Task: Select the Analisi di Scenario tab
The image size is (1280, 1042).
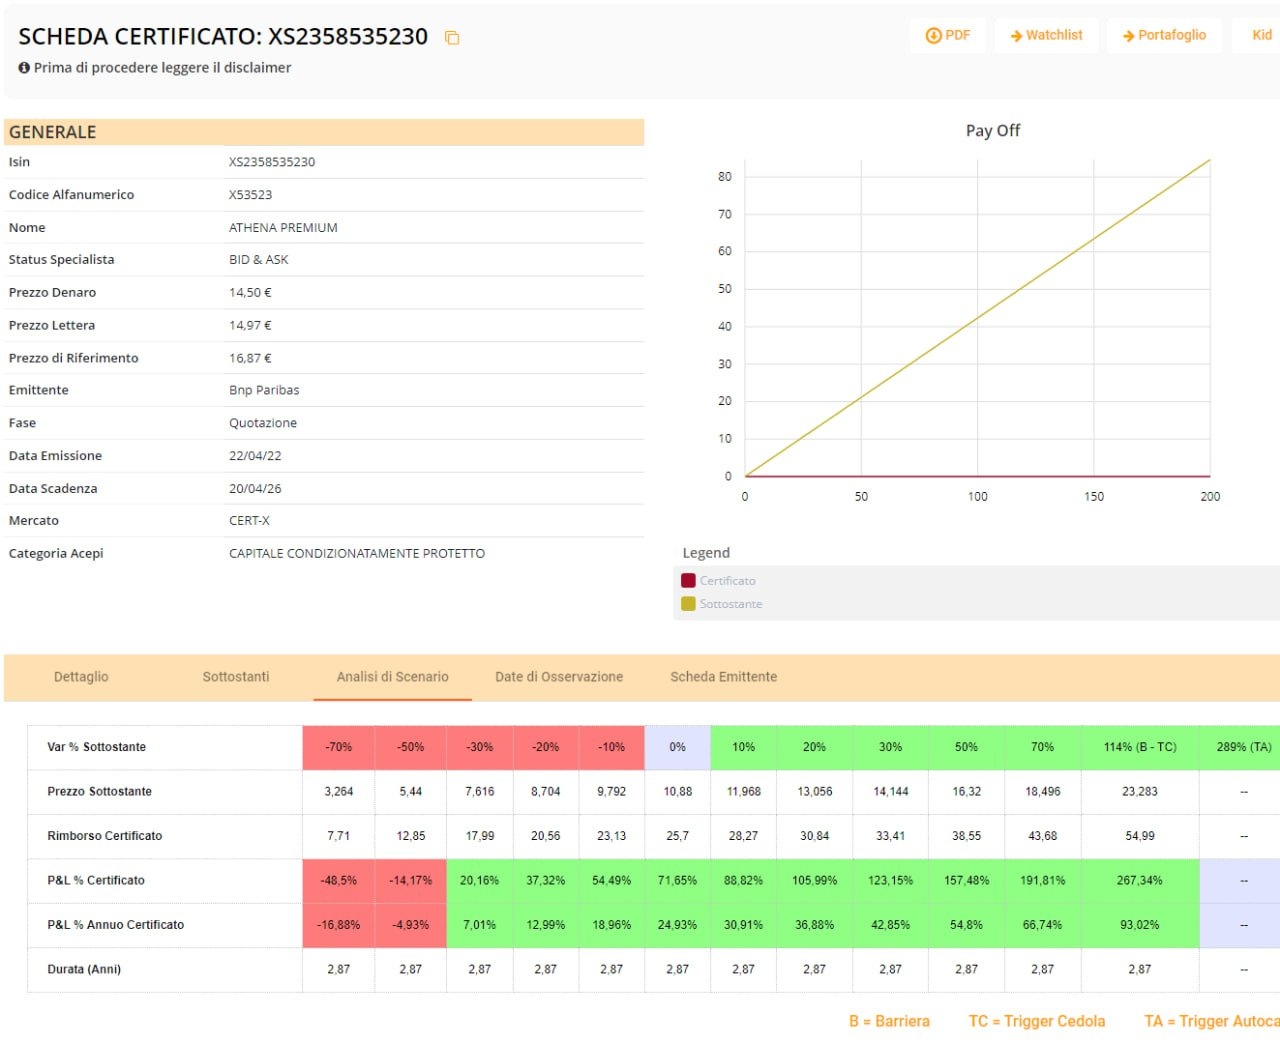Action: point(392,677)
